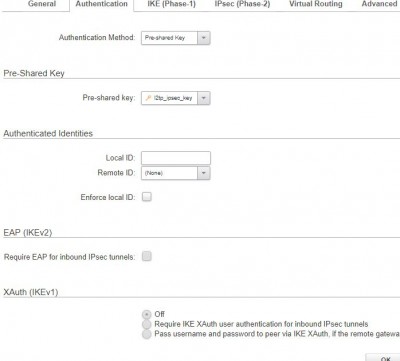400x361 pixels.
Task: Toggle Require EAP for inbound IPsec tunnels
Action: (x=147, y=256)
